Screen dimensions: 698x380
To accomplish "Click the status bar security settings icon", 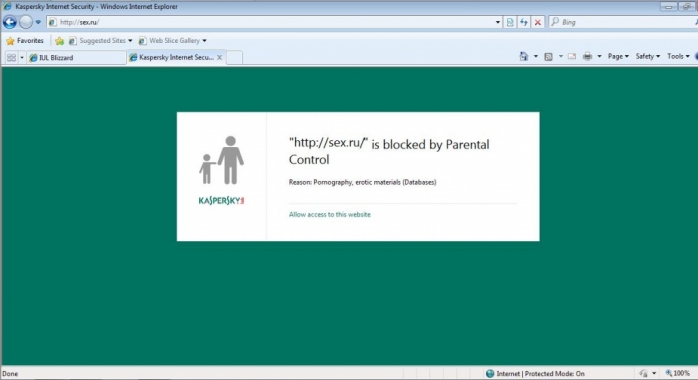I will [x=644, y=374].
